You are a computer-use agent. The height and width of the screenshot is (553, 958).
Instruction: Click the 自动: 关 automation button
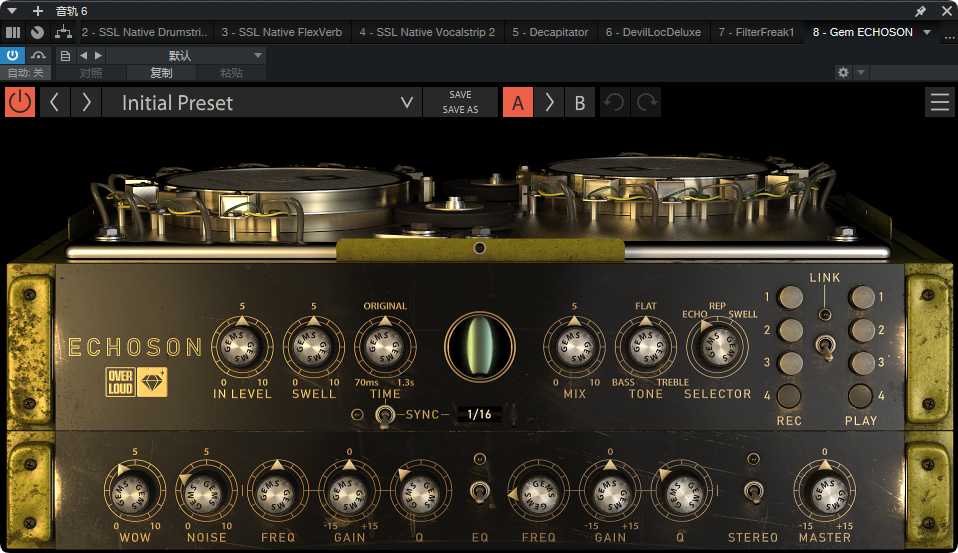click(x=25, y=73)
